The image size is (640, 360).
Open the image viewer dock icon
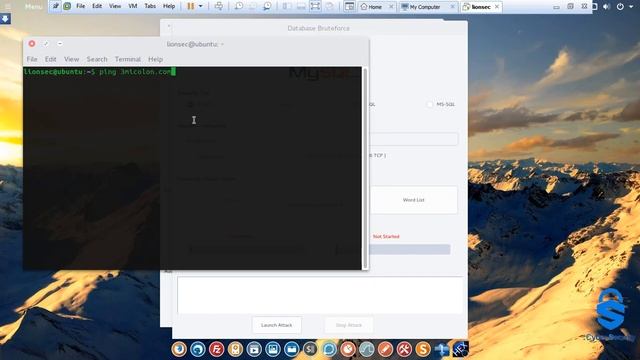click(273, 349)
